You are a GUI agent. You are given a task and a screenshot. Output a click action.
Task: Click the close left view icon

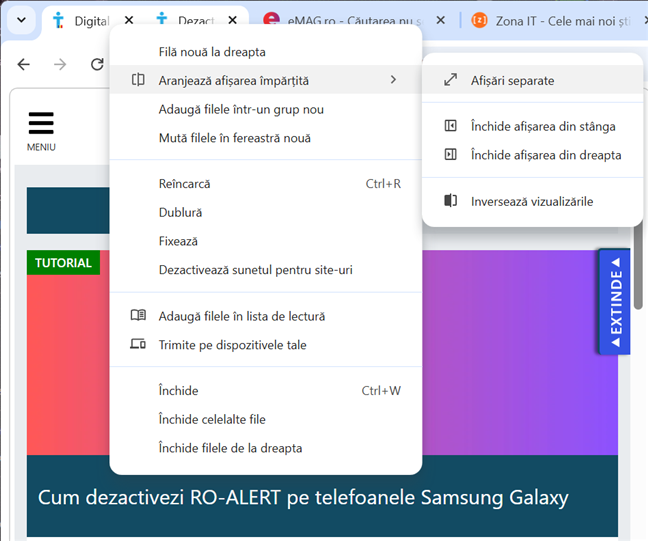[450, 125]
